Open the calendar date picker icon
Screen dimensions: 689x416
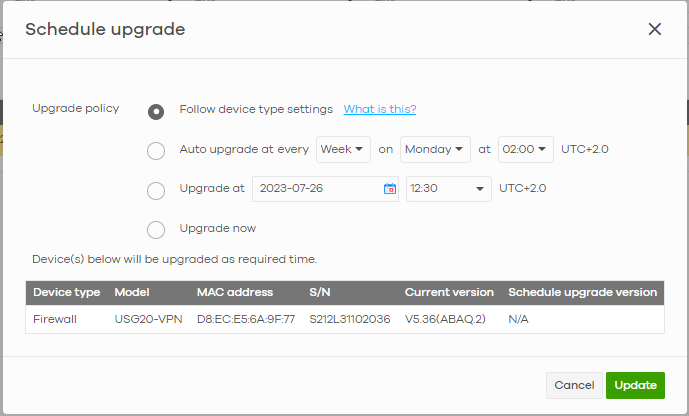(390, 188)
